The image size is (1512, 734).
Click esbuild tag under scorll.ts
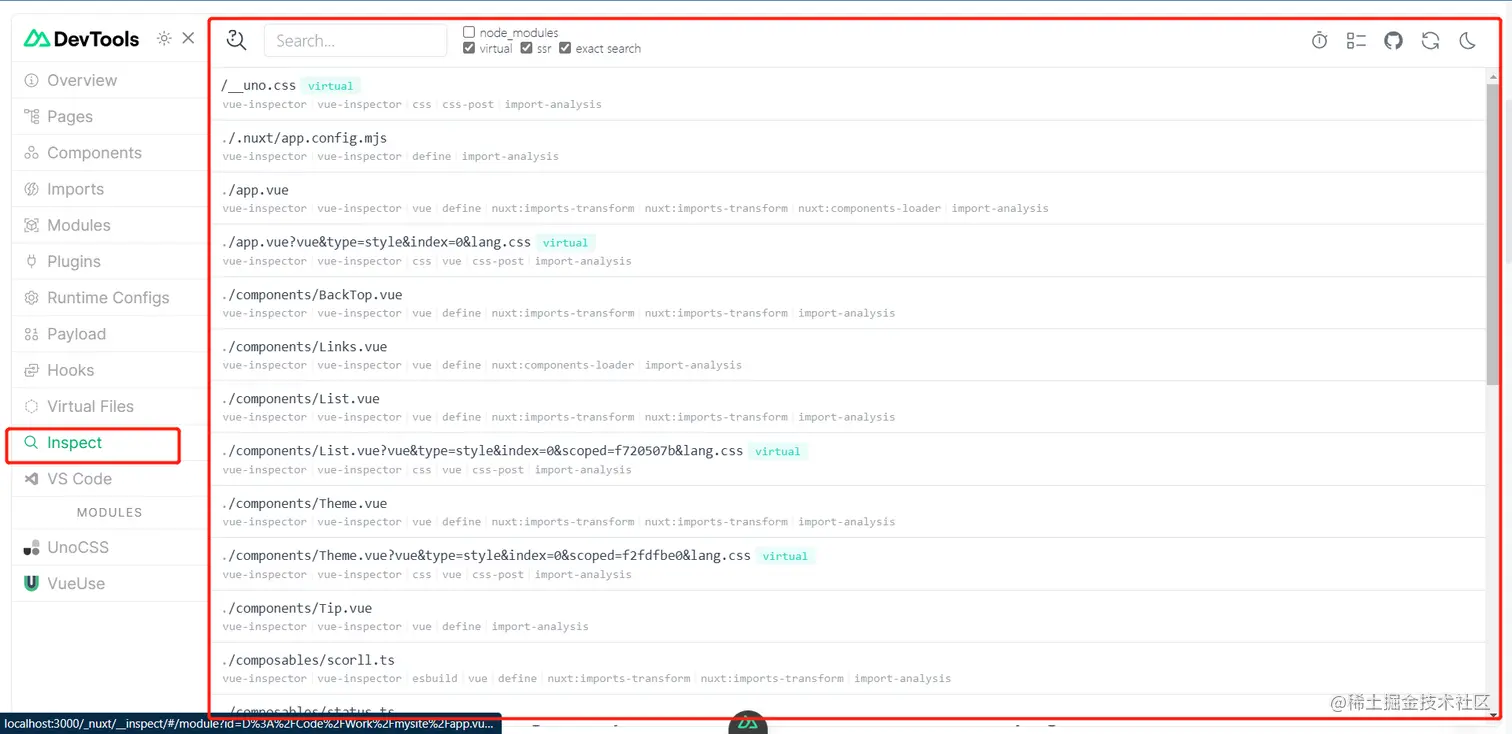[x=434, y=678]
